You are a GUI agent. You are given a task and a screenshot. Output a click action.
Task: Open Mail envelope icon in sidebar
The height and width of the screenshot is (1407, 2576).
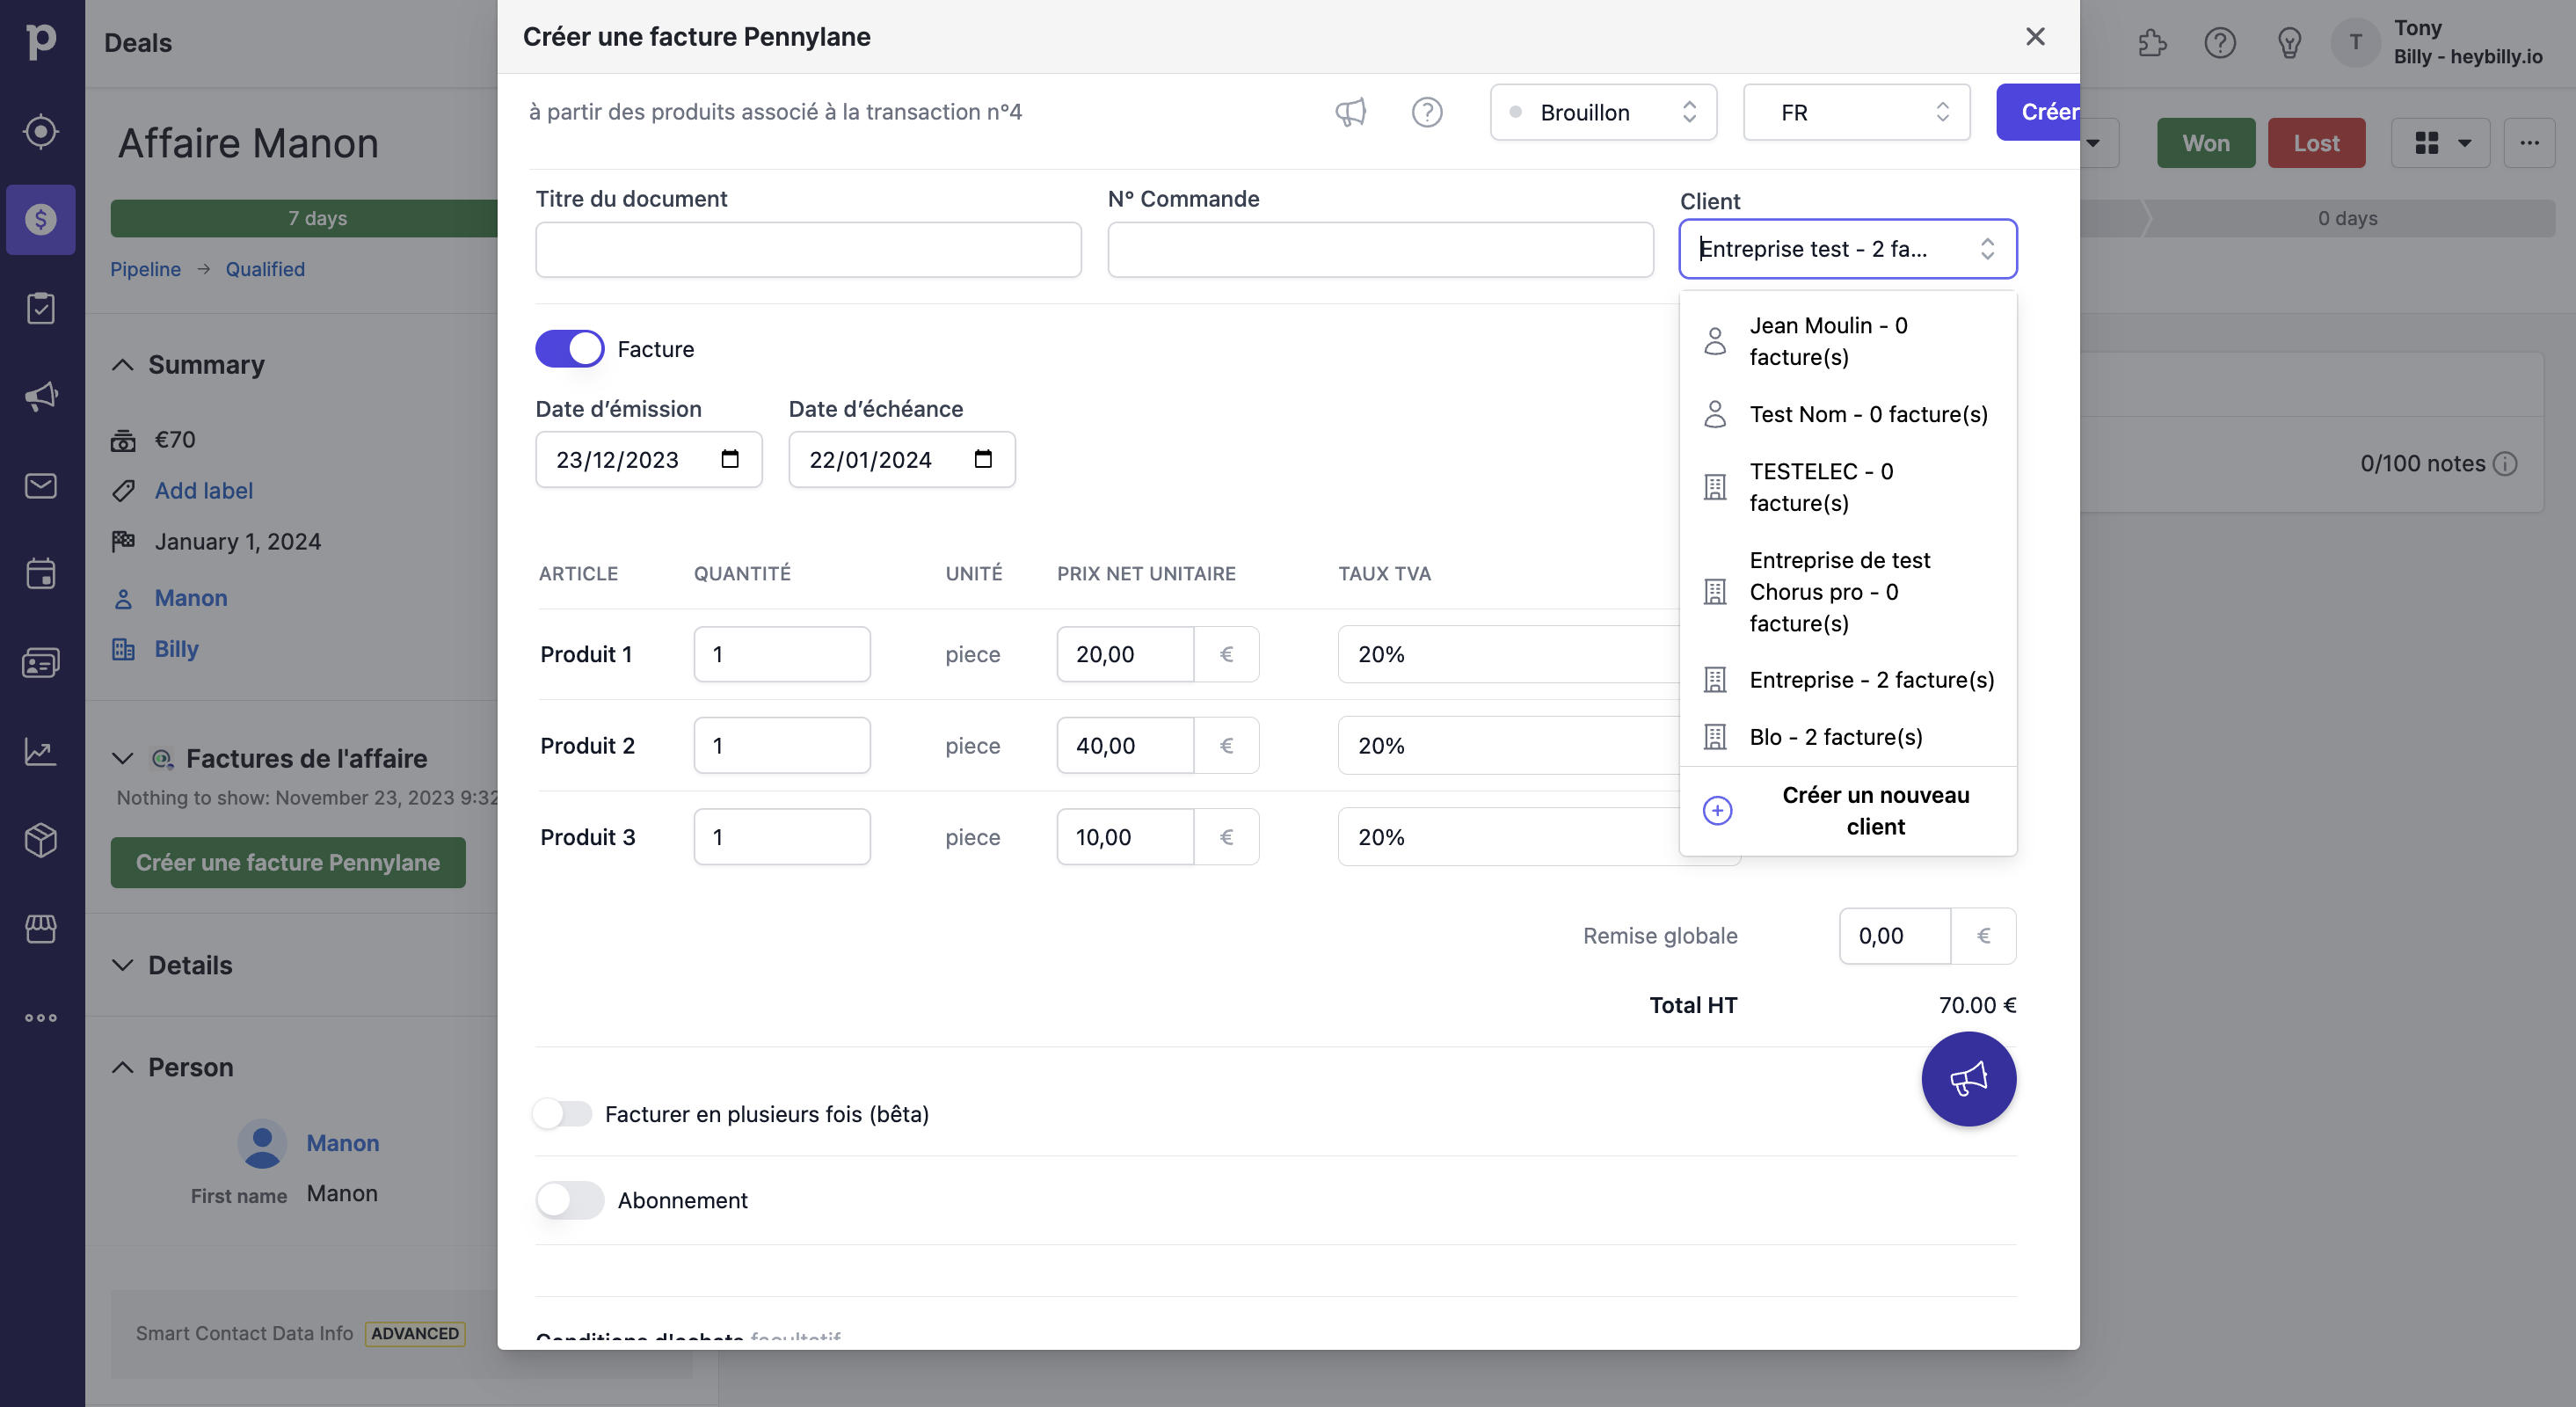(40, 486)
